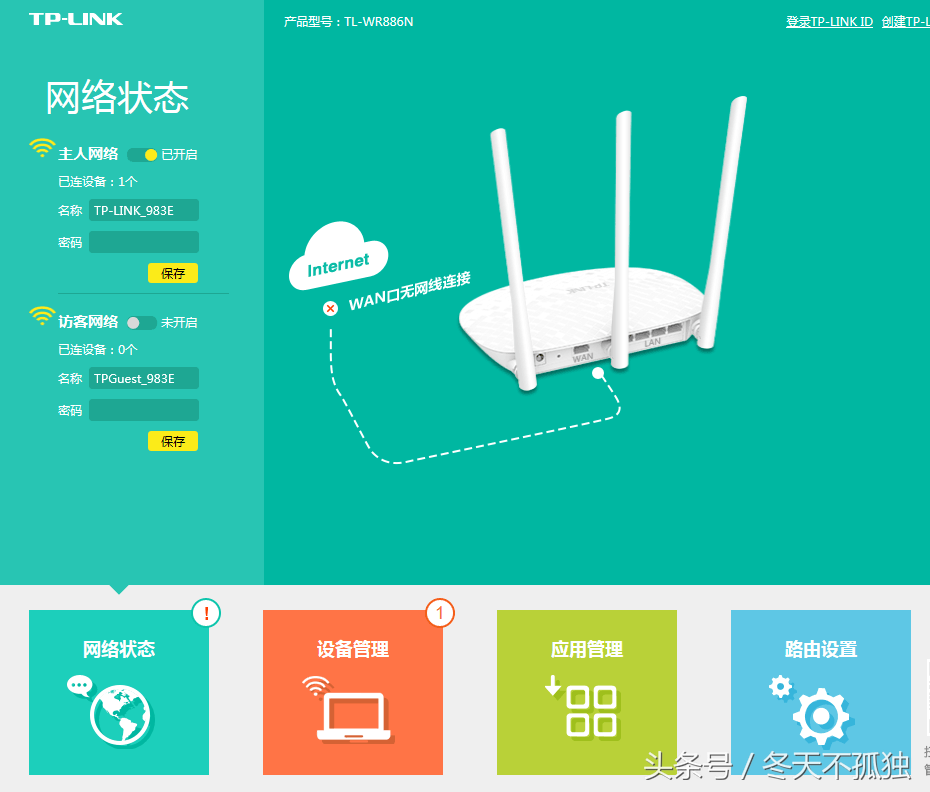Enable the 访客网络 switch

[x=142, y=323]
